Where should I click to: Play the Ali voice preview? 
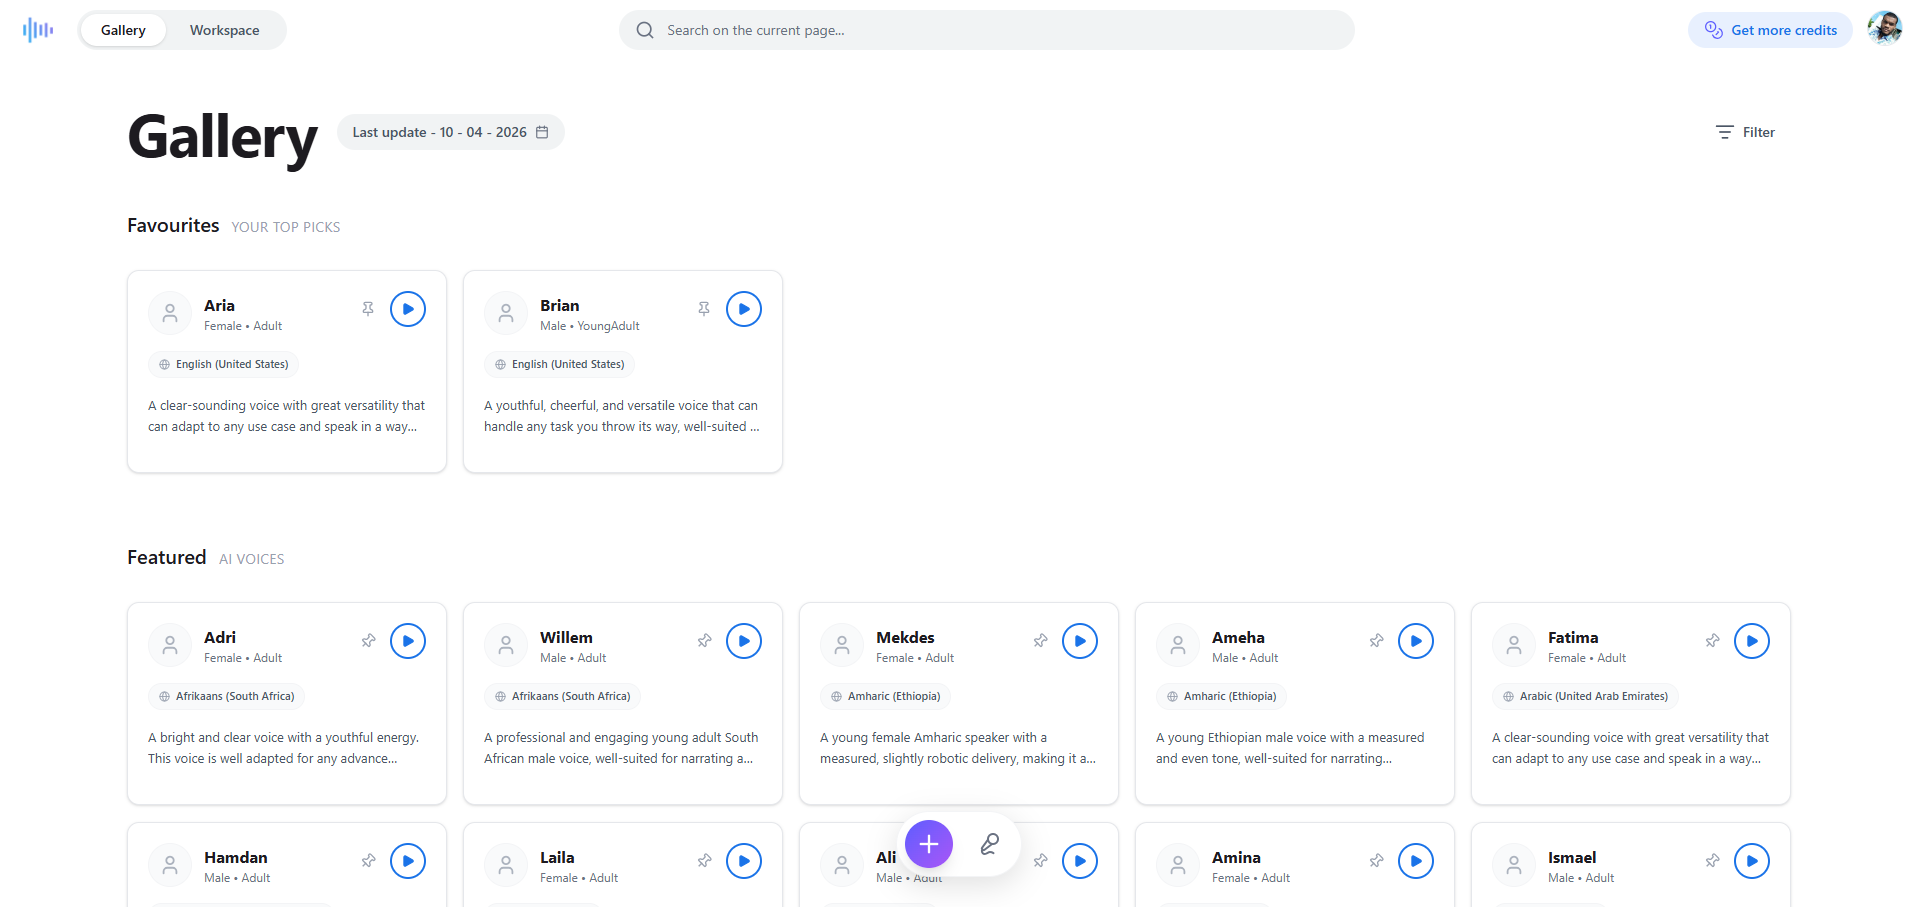pos(1080,861)
